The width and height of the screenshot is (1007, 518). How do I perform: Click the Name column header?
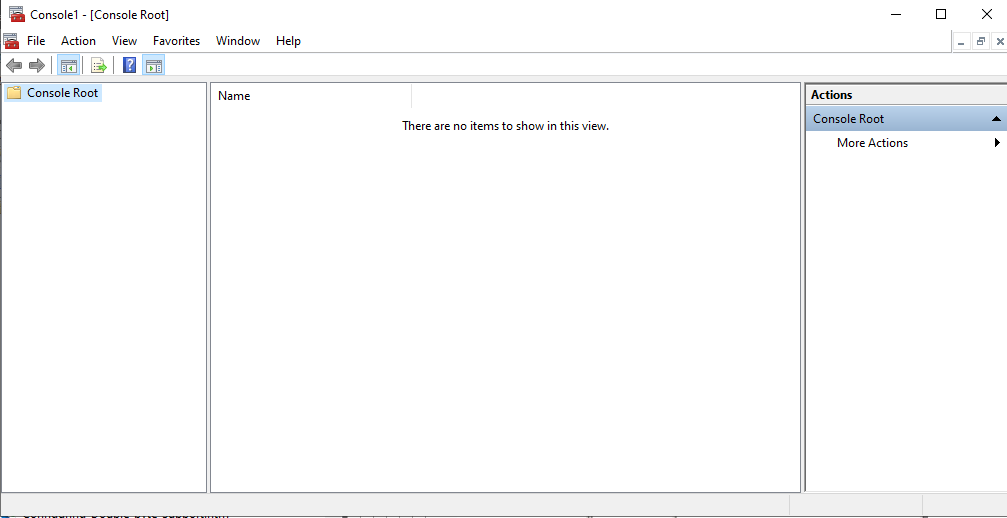[x=311, y=96]
